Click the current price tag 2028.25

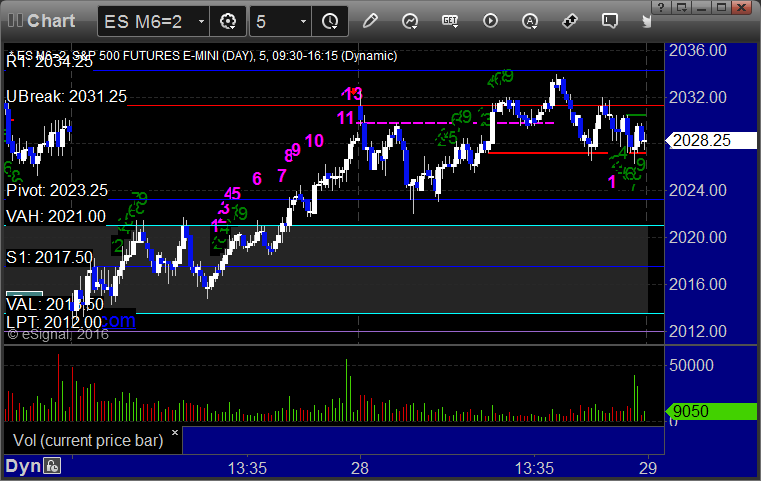(711, 140)
